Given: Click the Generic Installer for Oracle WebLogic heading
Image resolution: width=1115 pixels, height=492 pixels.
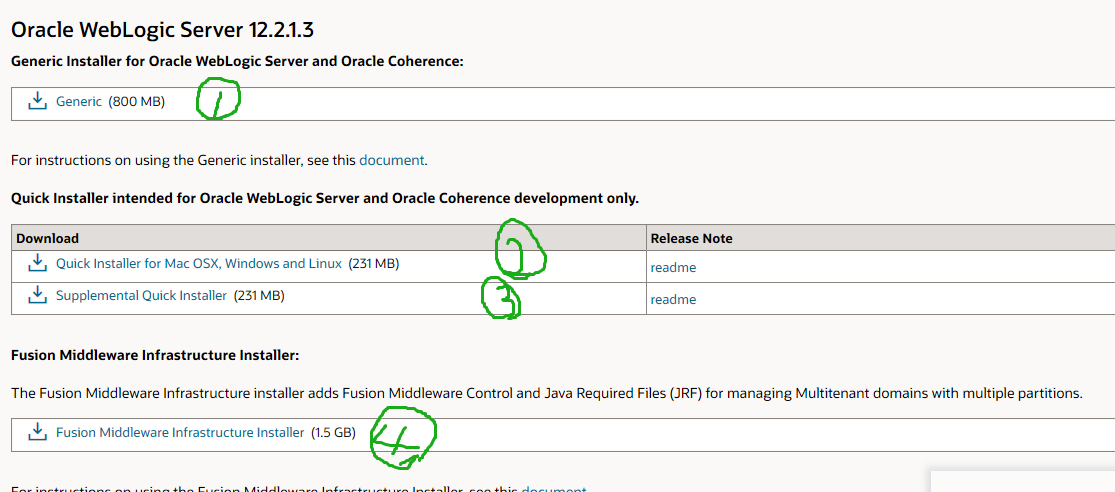Looking at the screenshot, I should pos(238,61).
